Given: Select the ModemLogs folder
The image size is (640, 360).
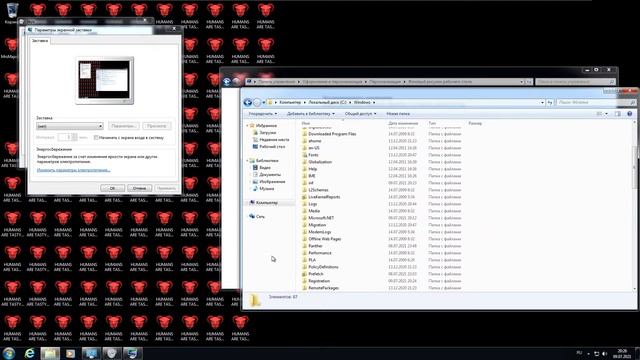Looking at the screenshot, I should click(x=320, y=232).
